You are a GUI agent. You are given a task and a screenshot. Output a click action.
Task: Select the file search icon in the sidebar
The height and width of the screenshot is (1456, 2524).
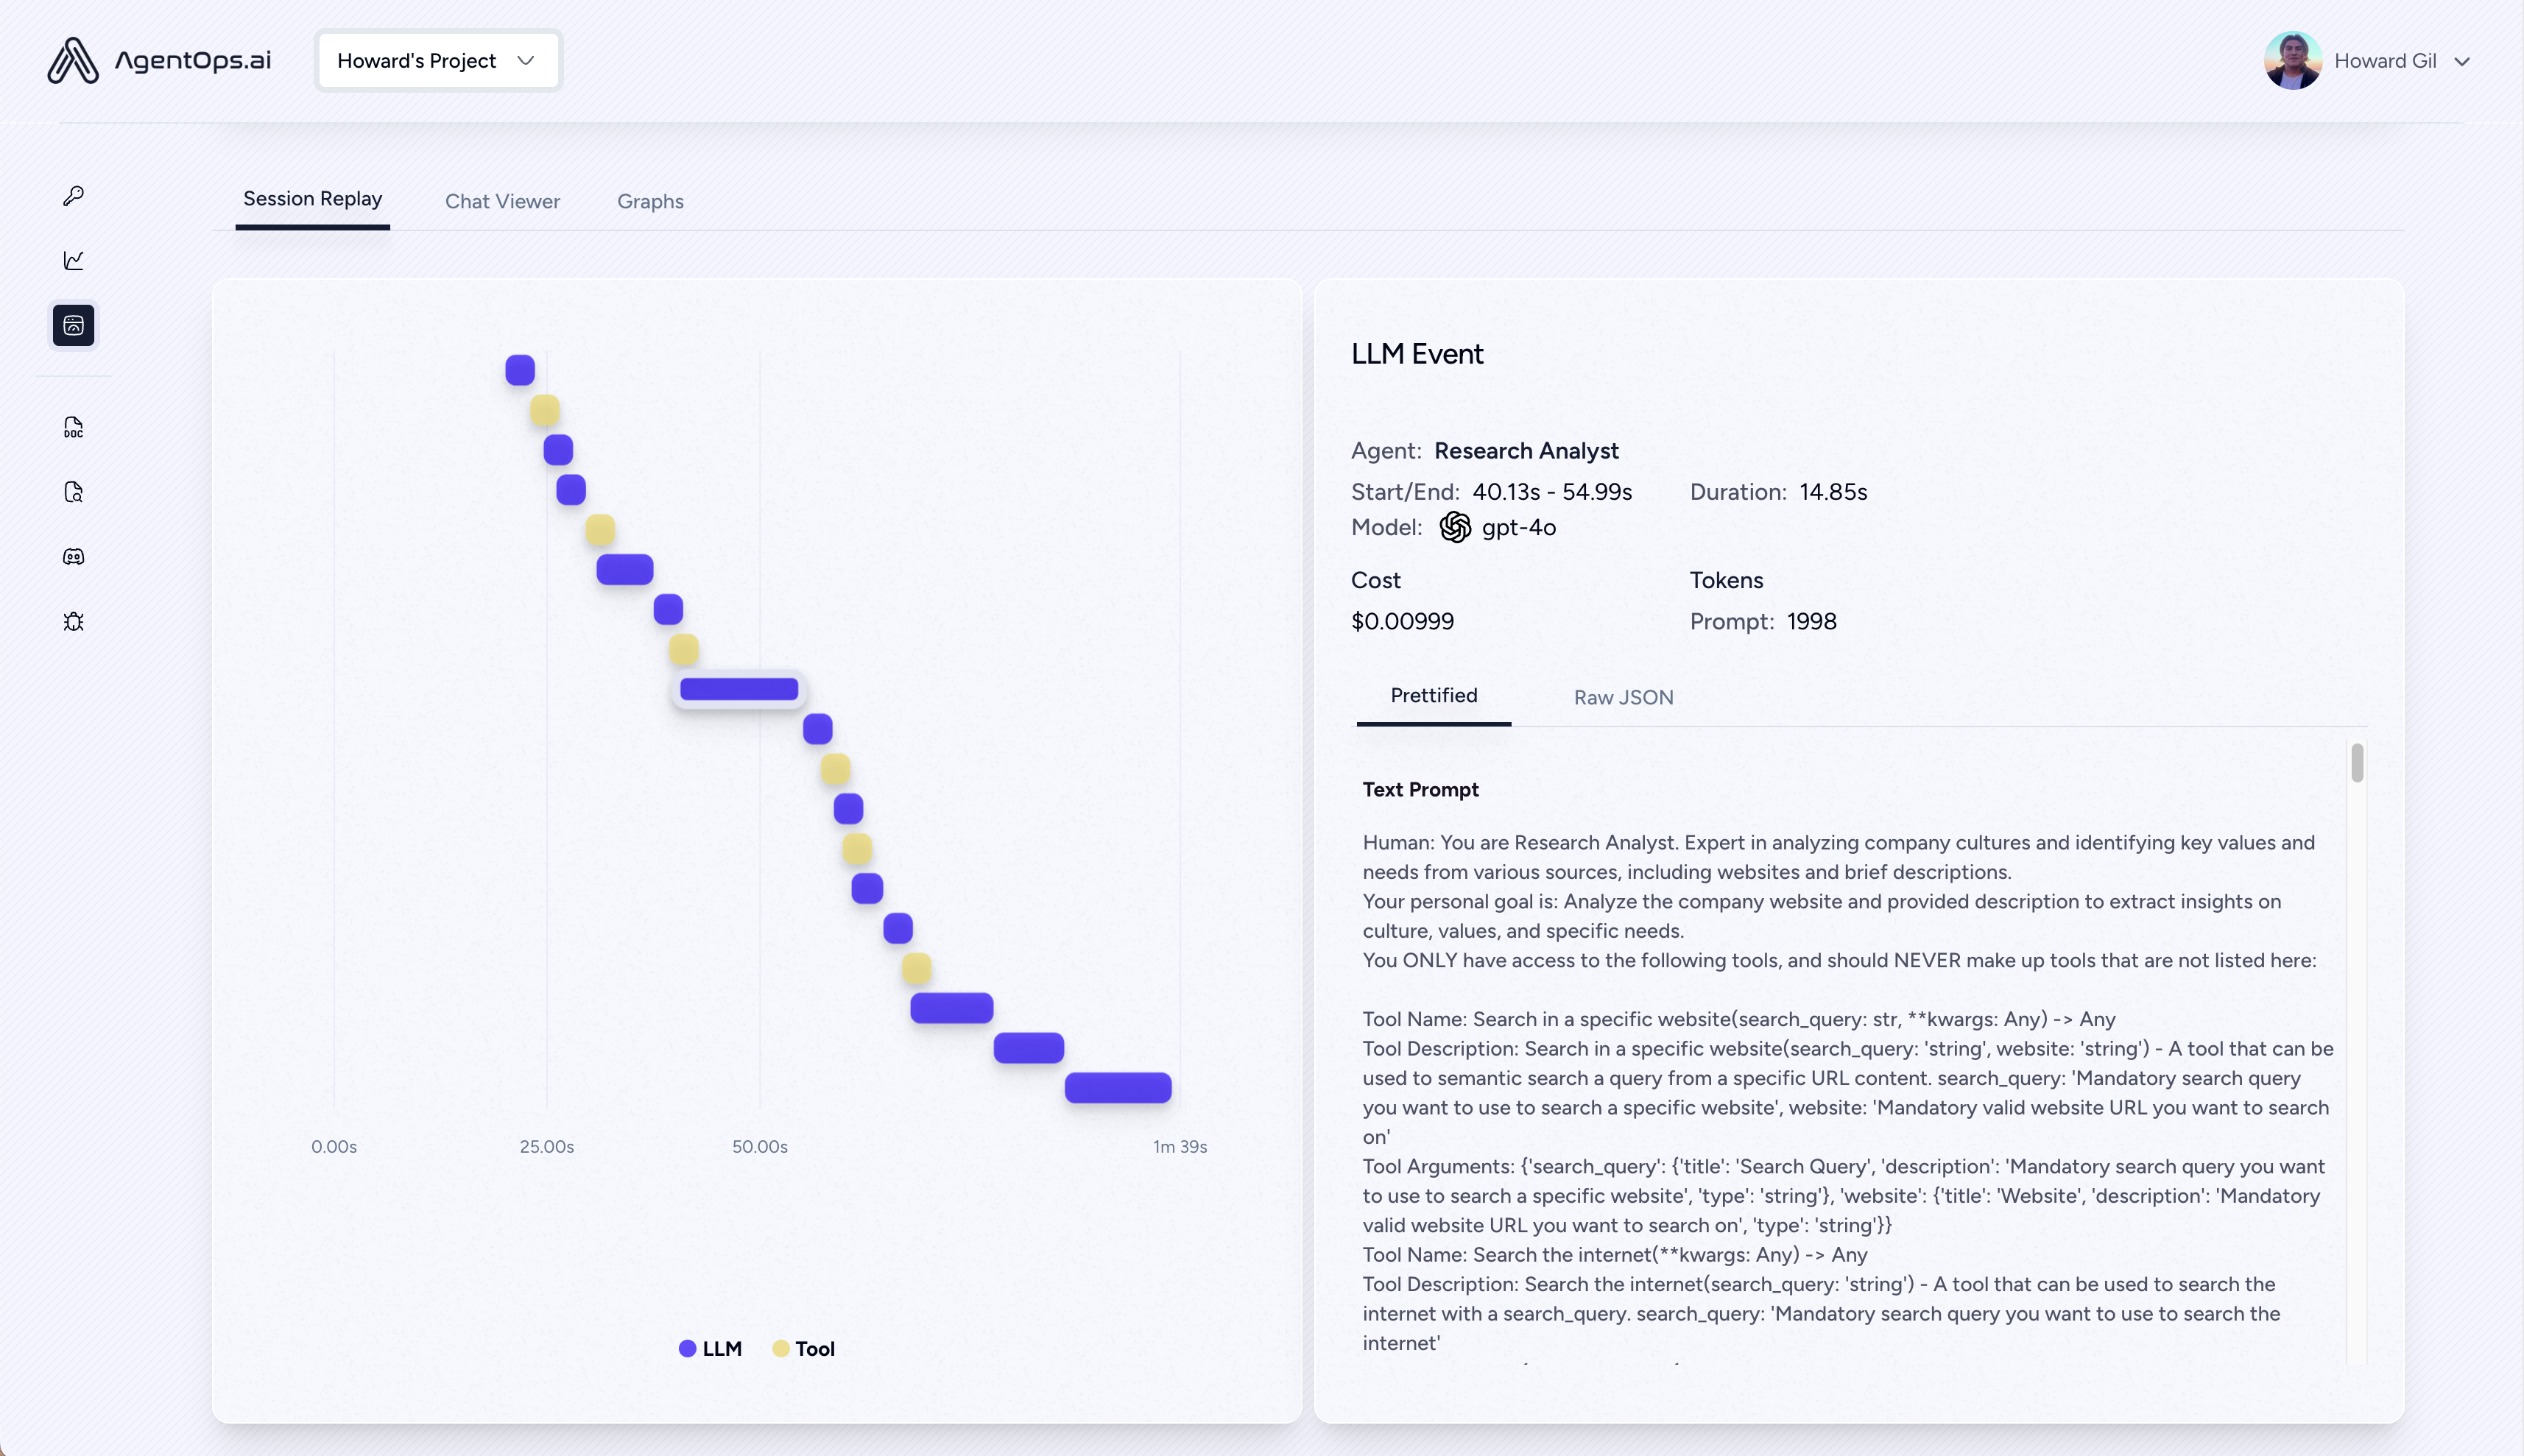point(74,492)
